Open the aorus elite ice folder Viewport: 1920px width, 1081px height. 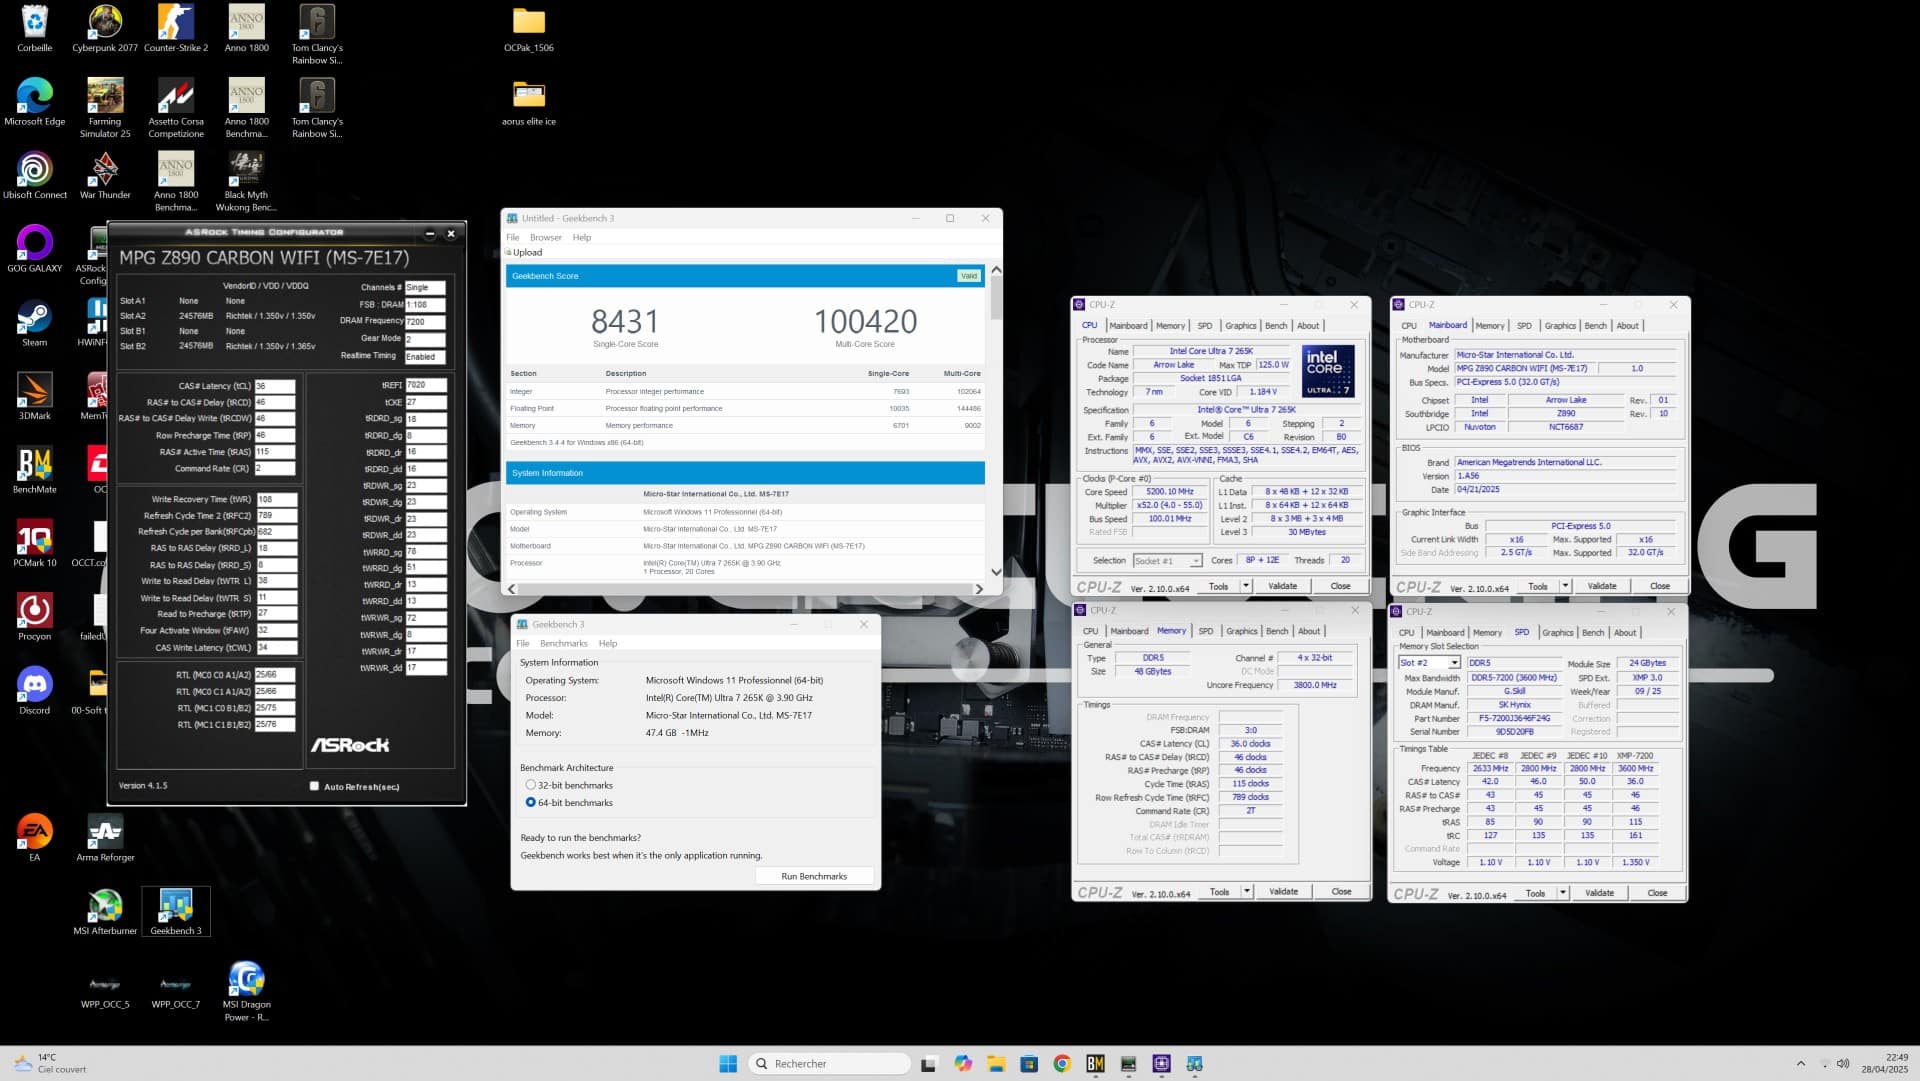pyautogui.click(x=529, y=102)
